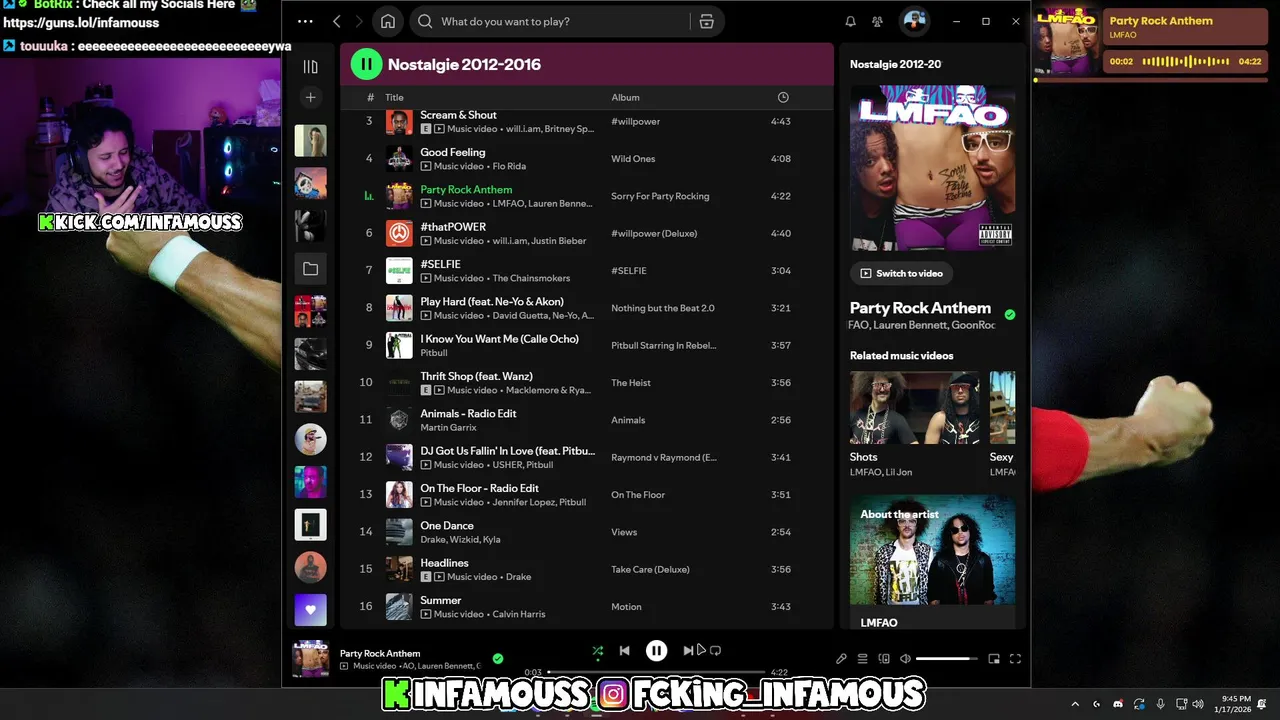Click the microphone icon in system tray

[1161, 704]
